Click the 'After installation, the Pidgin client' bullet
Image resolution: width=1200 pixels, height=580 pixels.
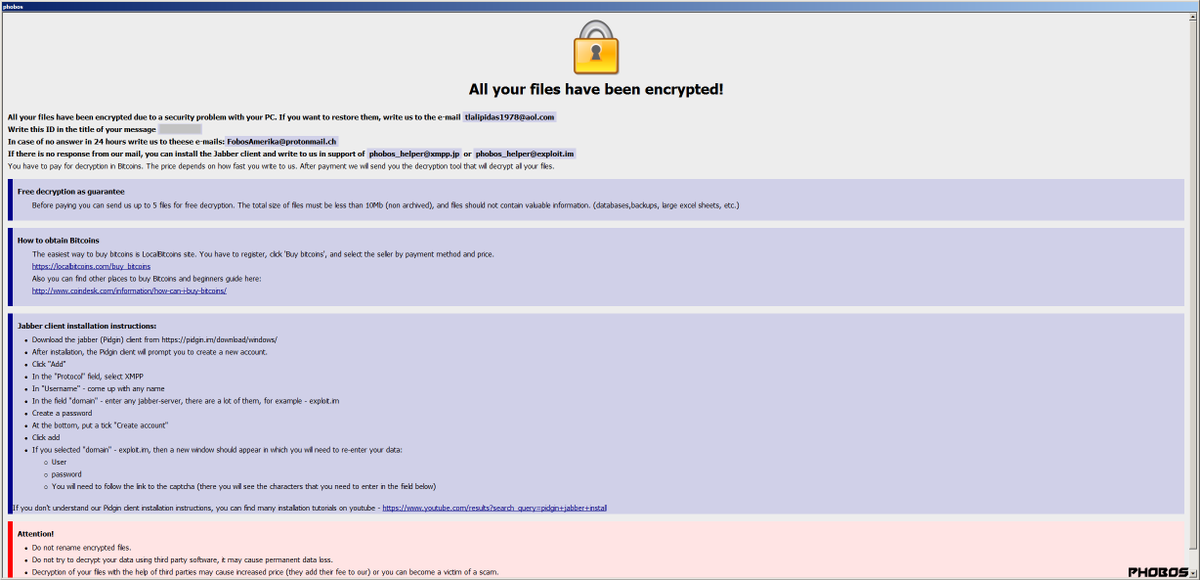pos(149,352)
